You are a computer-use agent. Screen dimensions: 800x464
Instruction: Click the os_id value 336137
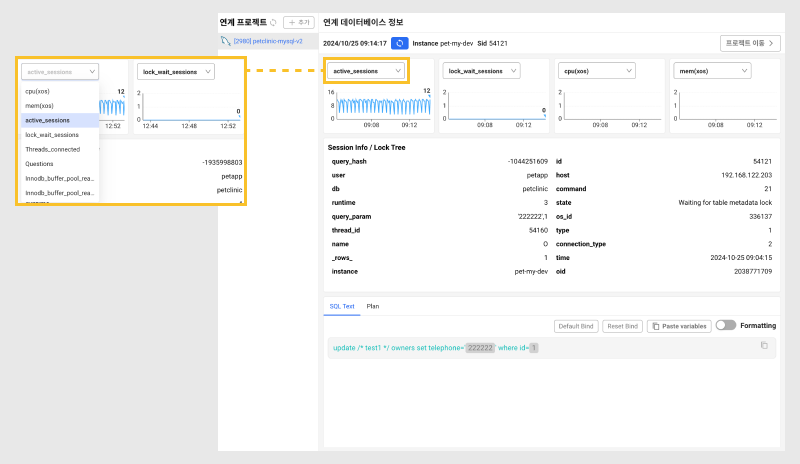click(x=760, y=216)
